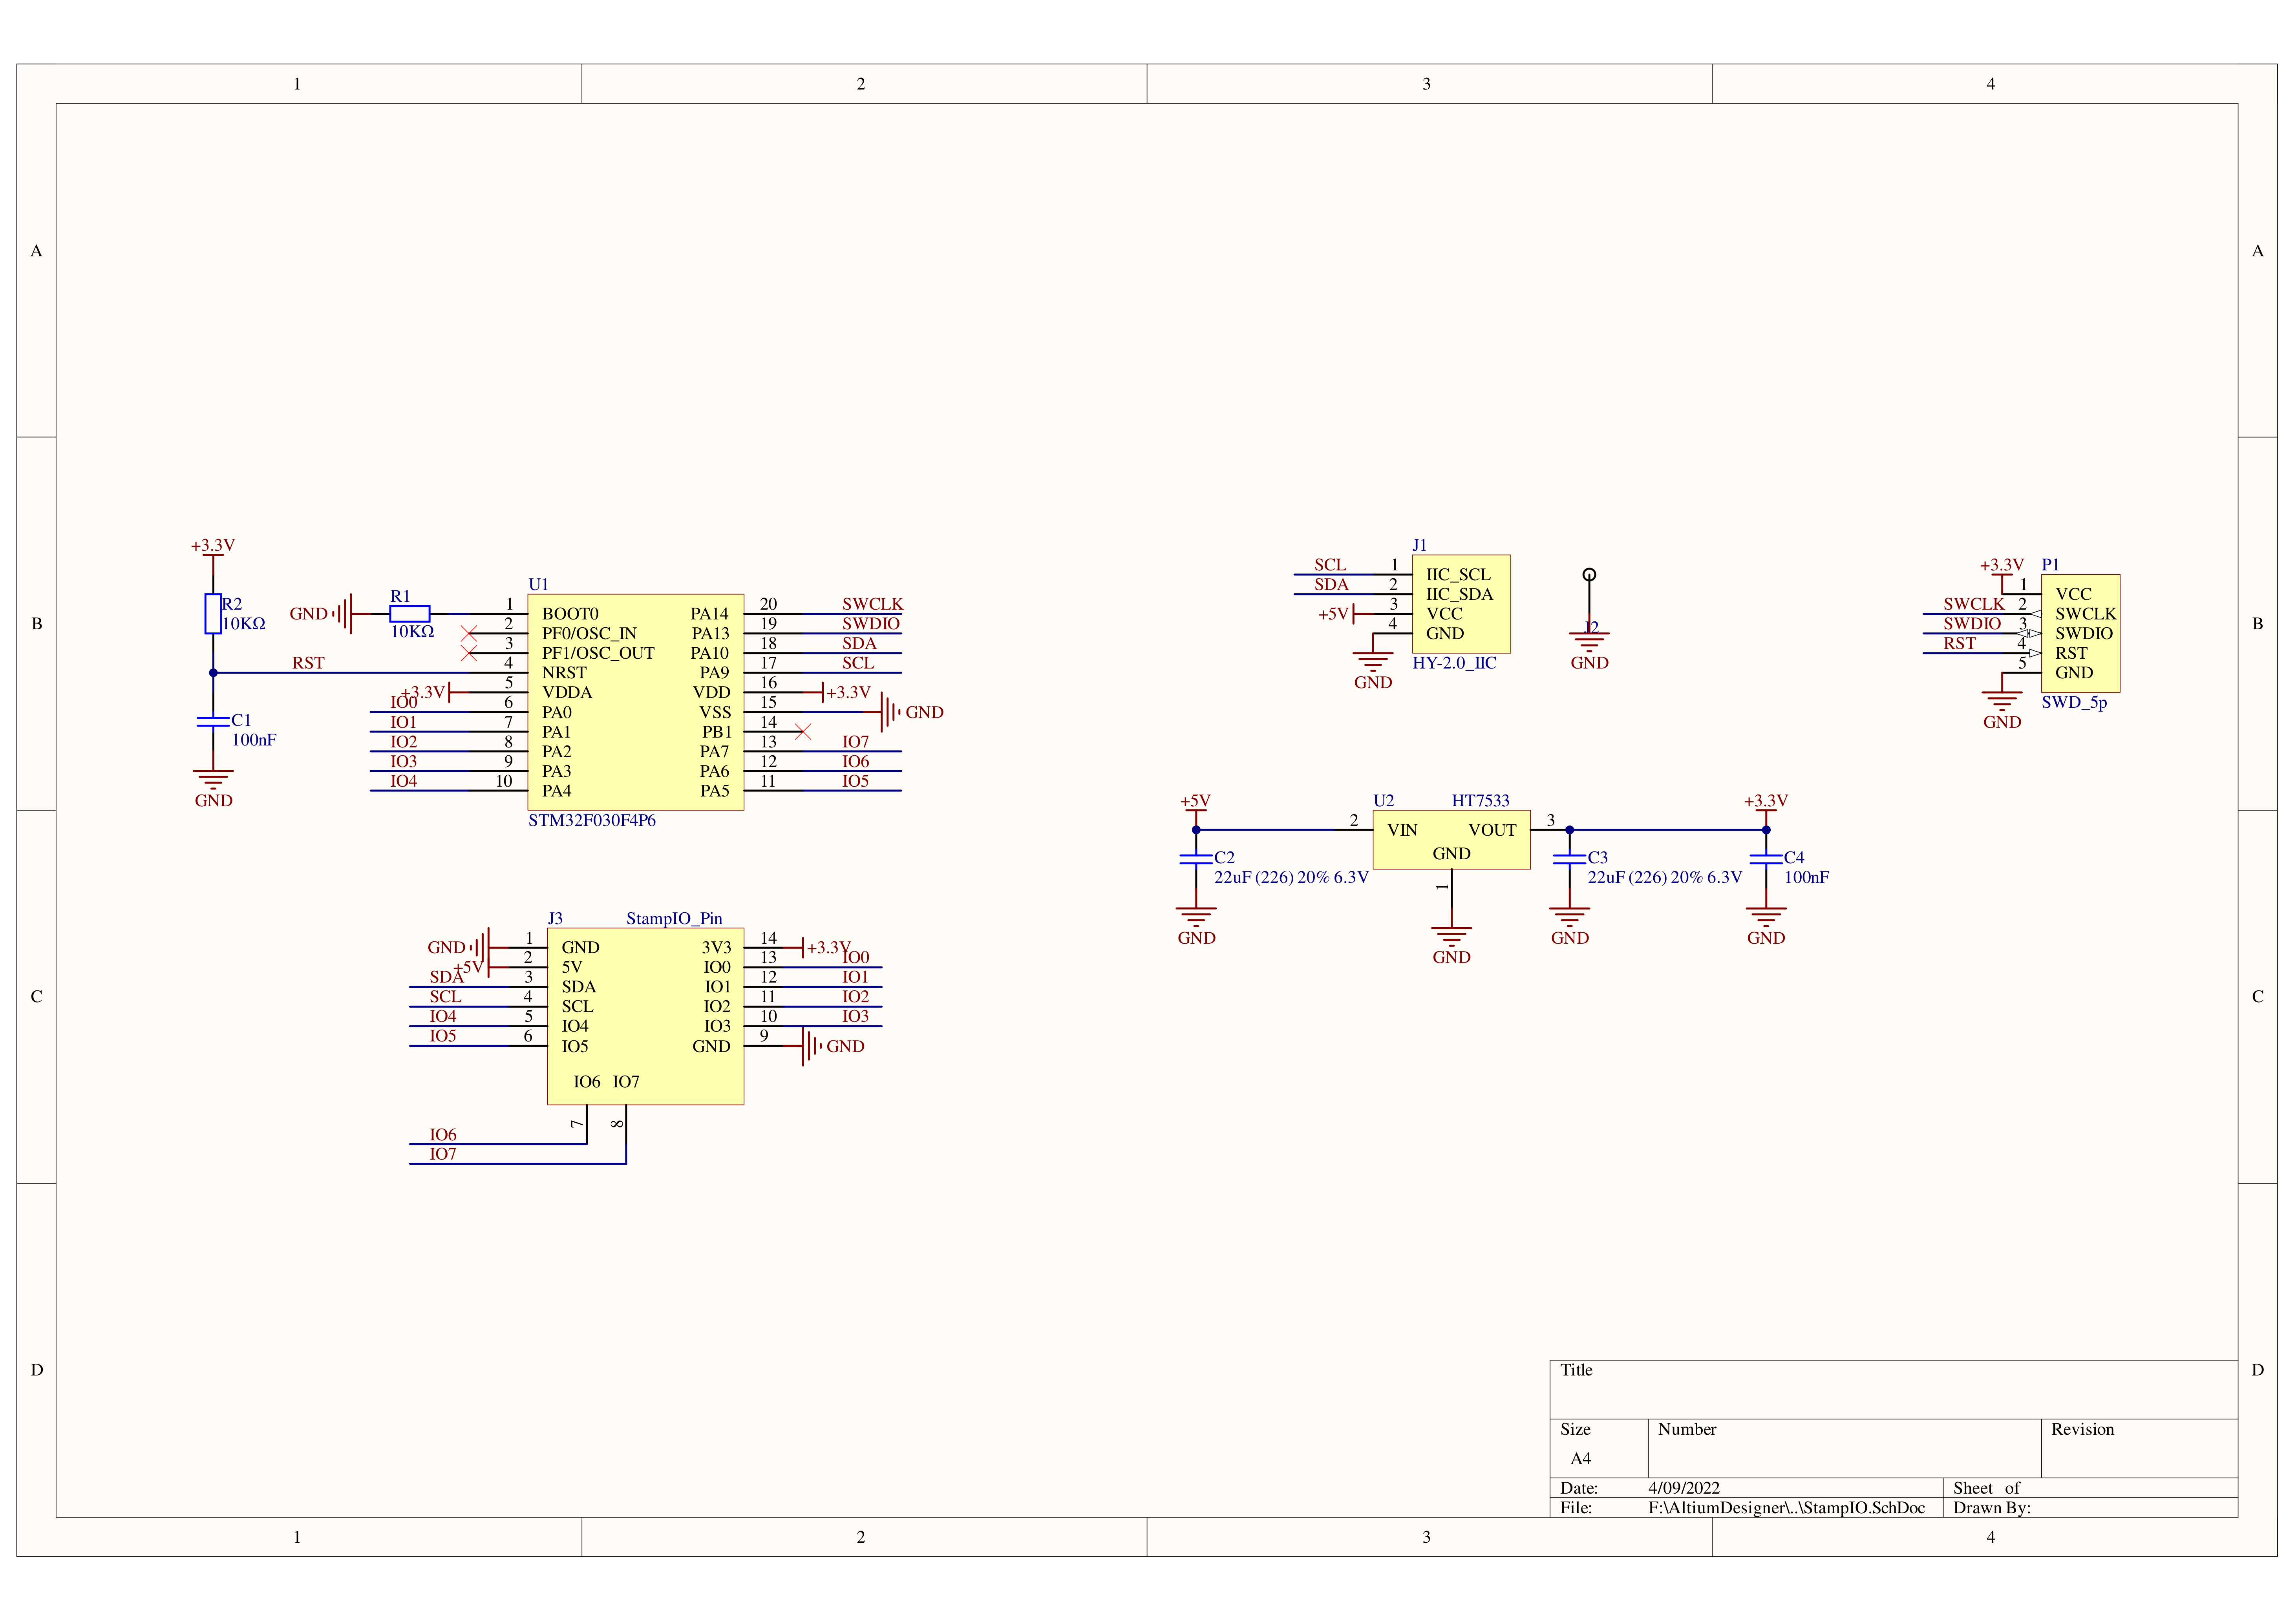2296x1622 pixels.
Task: Click the J3 StampIO_Pin component body
Action: (x=646, y=1016)
